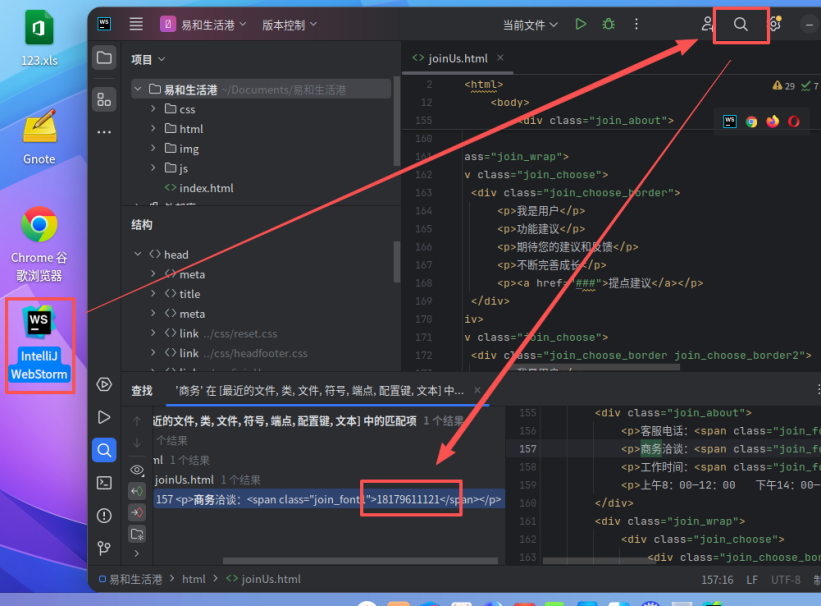Open more run actions menu
This screenshot has height=606, width=821.
pos(636,24)
